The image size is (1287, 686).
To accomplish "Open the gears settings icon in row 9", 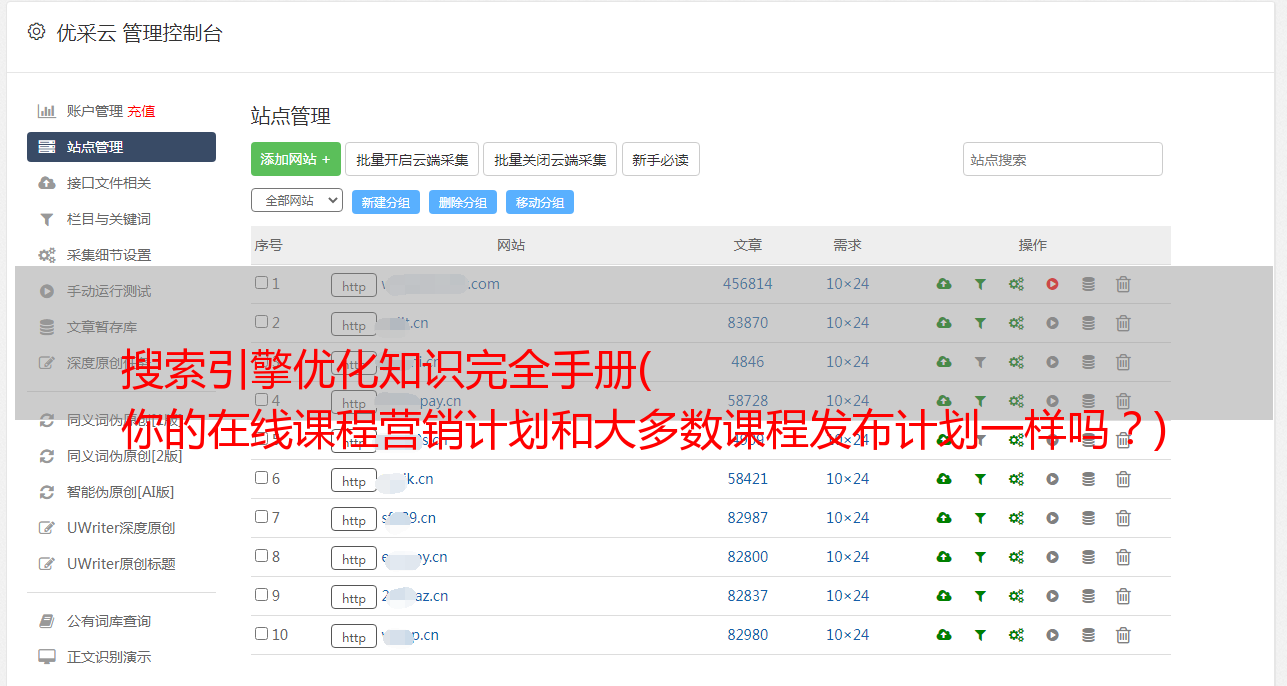I will tap(1016, 596).
